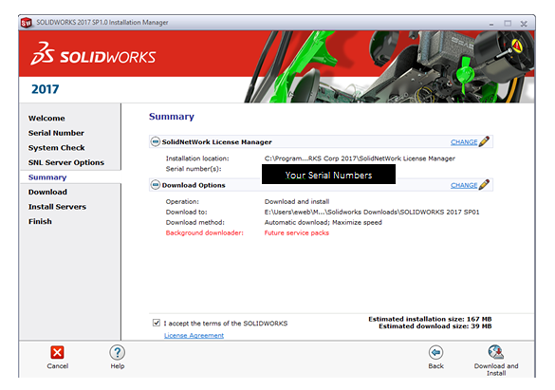Click pencil icon beside SolidNetWork License Manager
Viewport: 555px width, 390px height.
coord(484,142)
